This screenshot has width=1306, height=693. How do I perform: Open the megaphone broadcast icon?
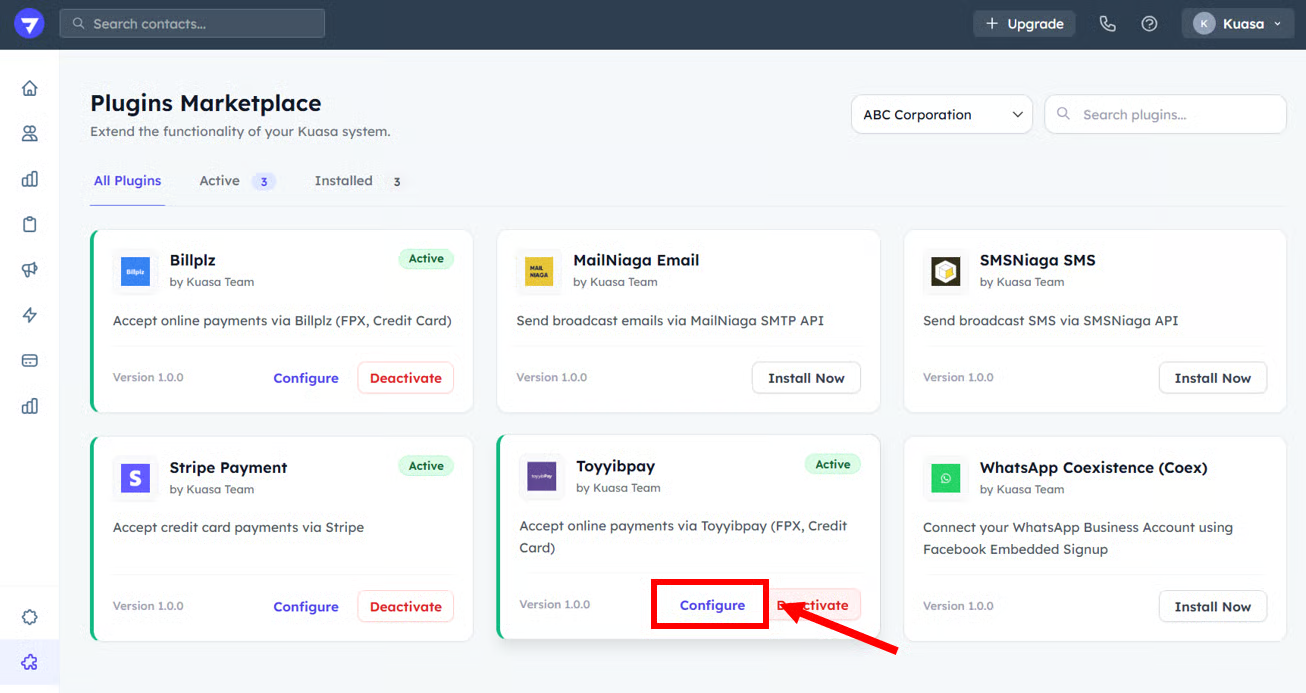(x=29, y=270)
